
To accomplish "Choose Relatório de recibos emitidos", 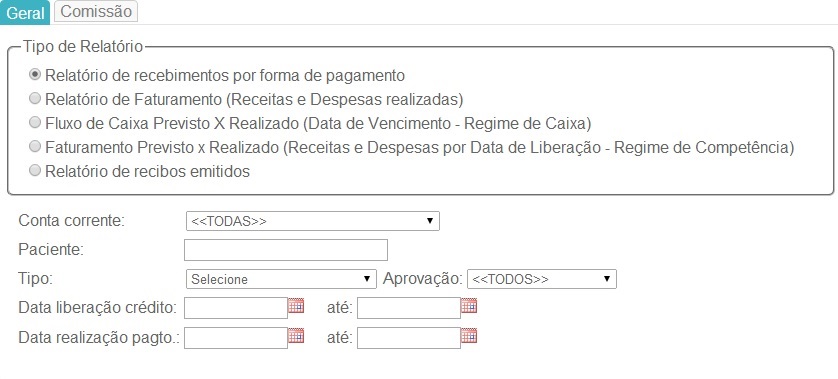I will point(35,171).
